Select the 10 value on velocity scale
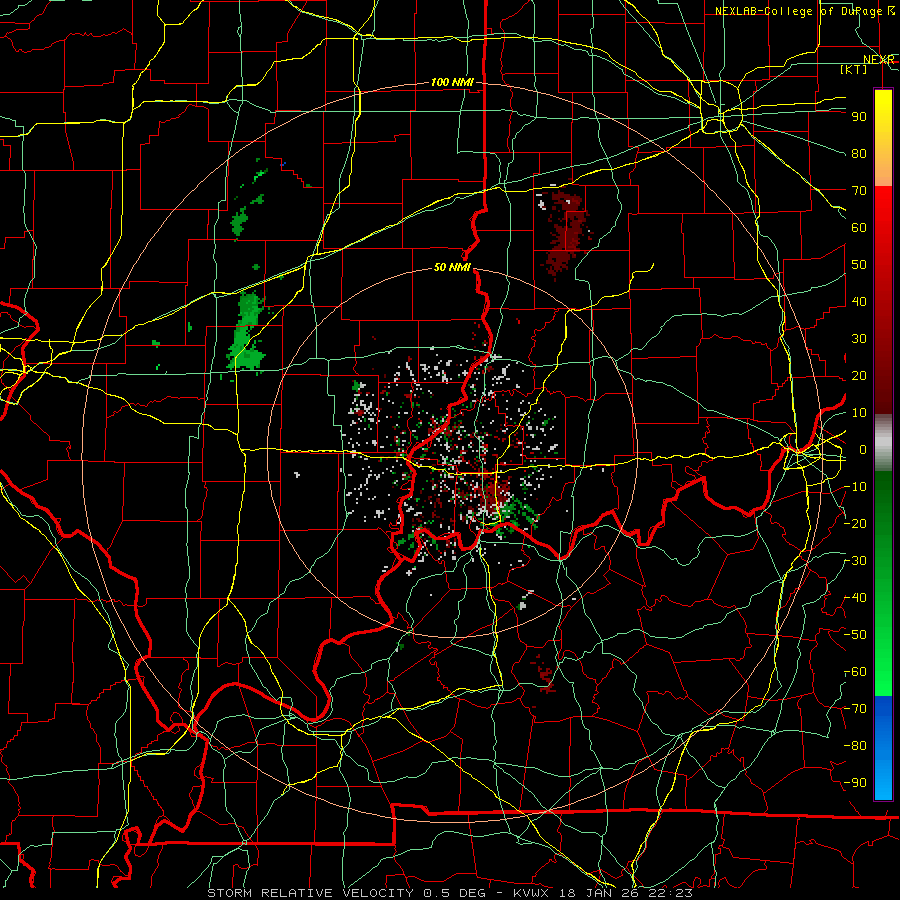 click(859, 413)
